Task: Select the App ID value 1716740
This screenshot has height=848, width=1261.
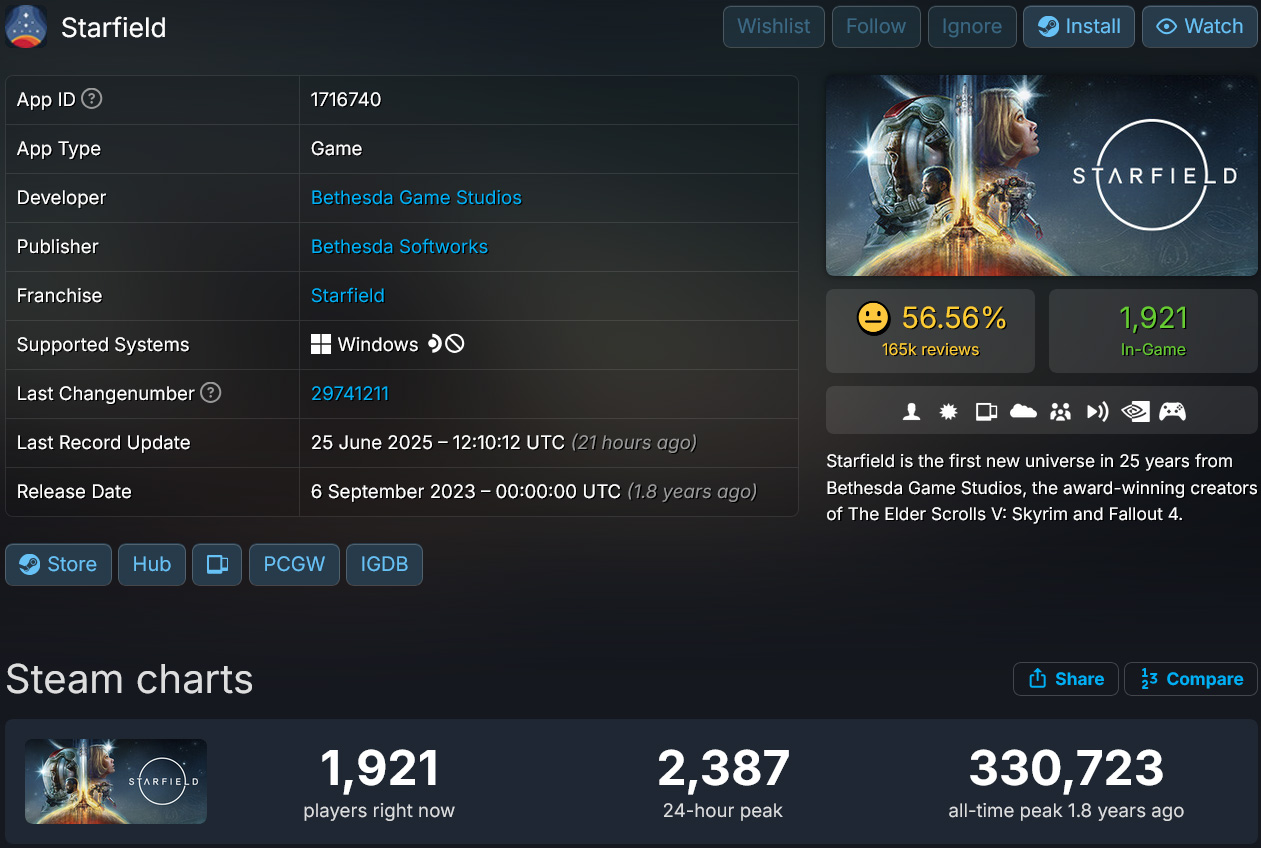Action: pyautogui.click(x=346, y=100)
